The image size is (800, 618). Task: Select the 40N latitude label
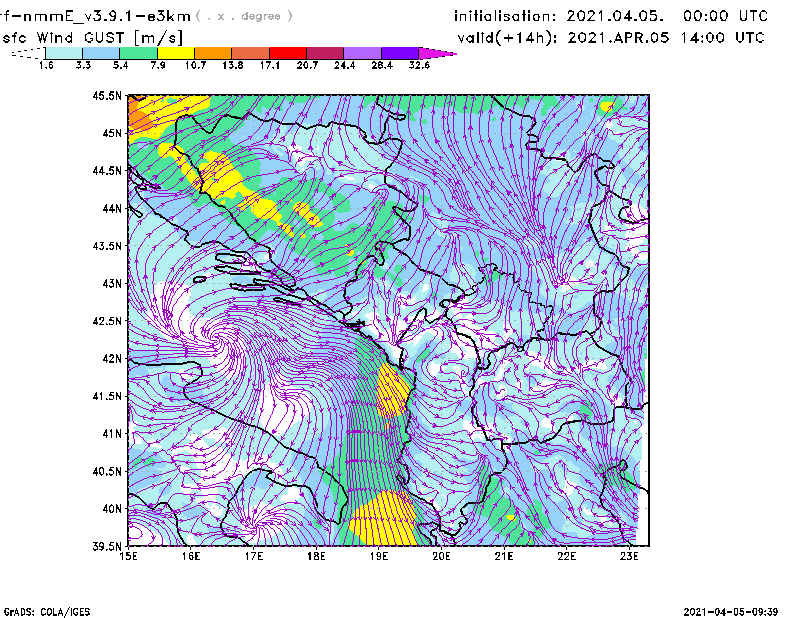point(112,509)
